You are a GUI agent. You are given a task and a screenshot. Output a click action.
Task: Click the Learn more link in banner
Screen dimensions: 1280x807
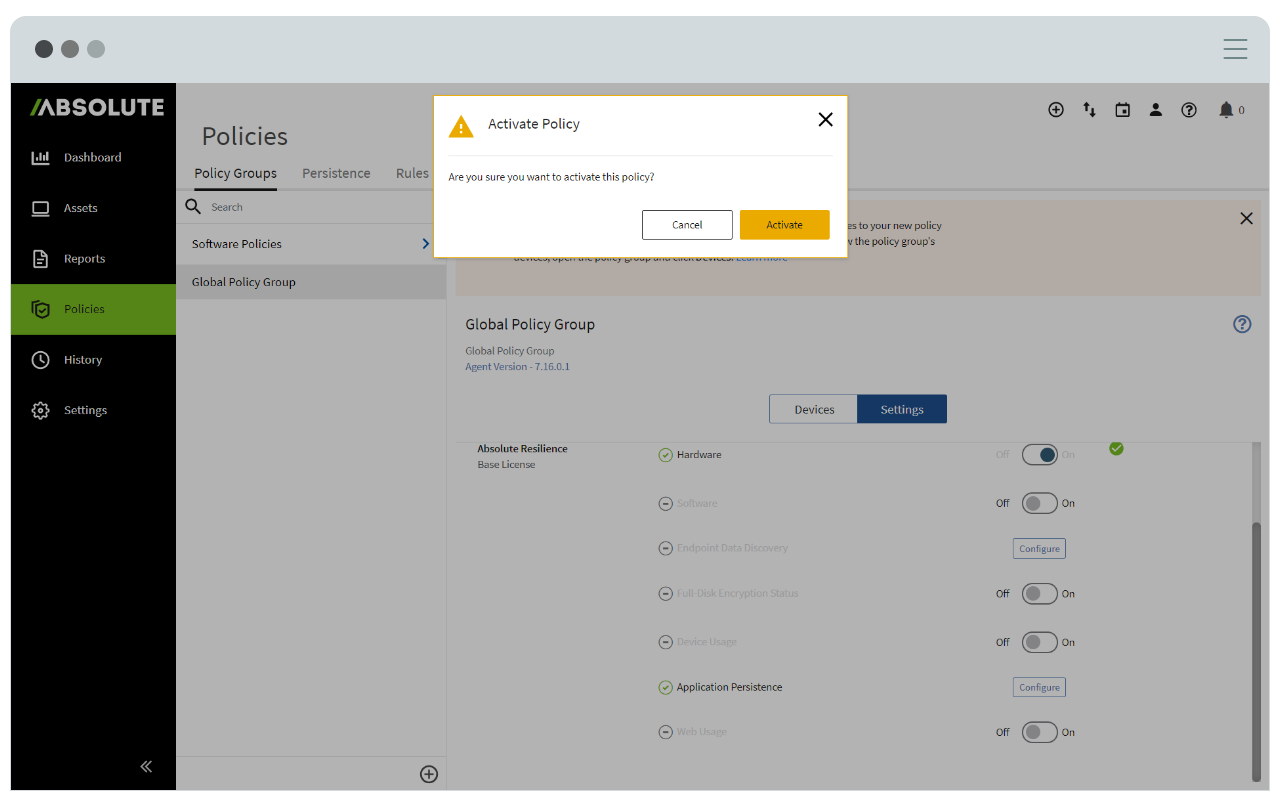tap(762, 257)
